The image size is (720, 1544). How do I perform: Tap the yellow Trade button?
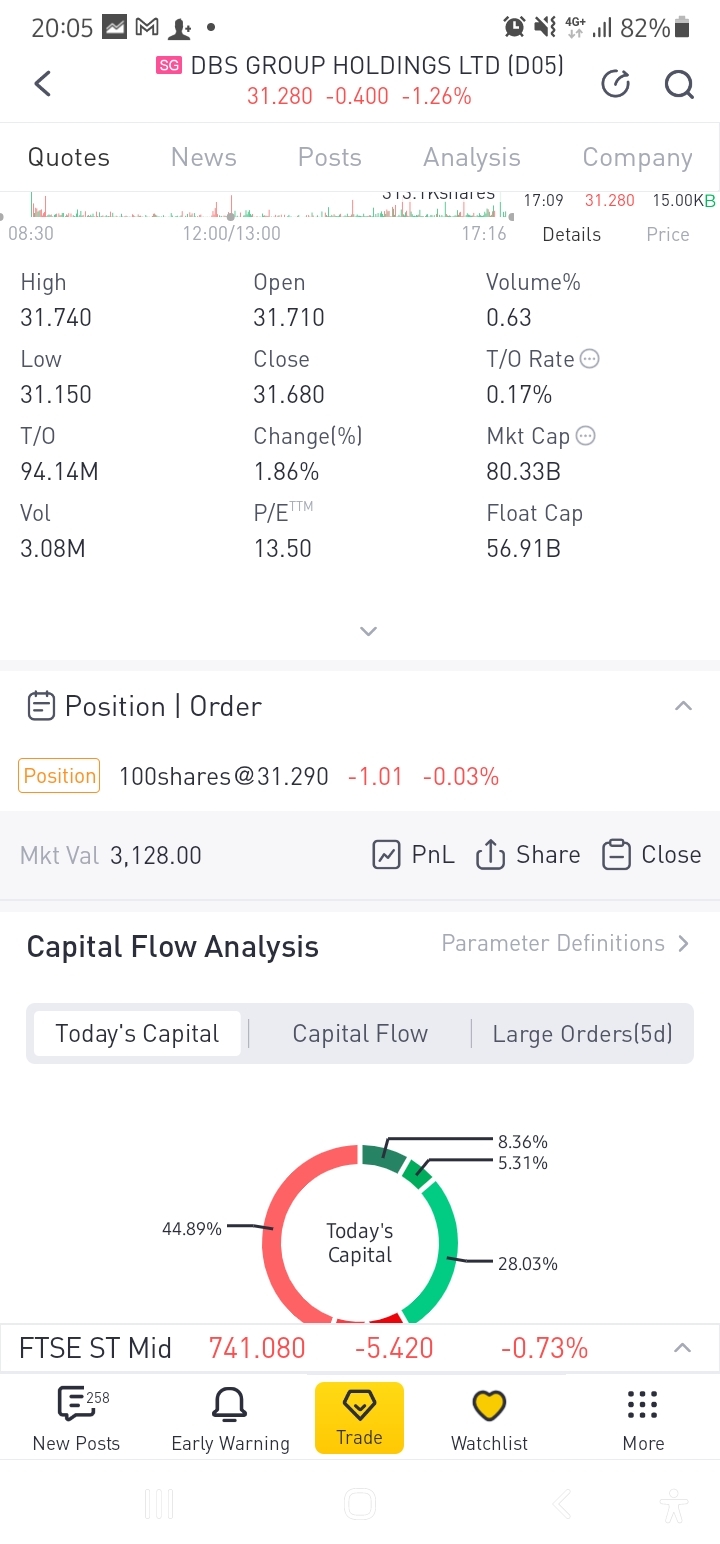tap(359, 1418)
